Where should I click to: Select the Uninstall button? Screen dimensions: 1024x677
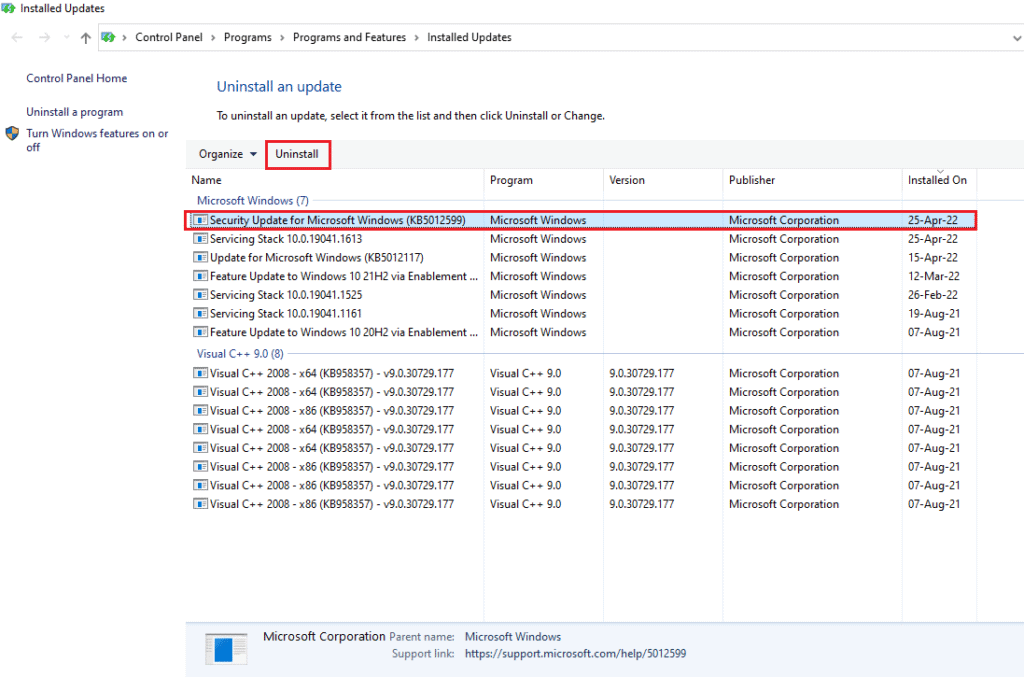(297, 154)
